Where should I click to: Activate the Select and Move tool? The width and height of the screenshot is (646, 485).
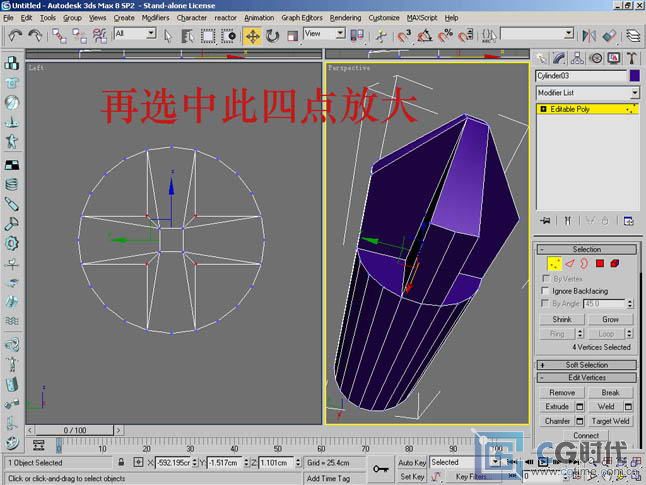tap(252, 36)
